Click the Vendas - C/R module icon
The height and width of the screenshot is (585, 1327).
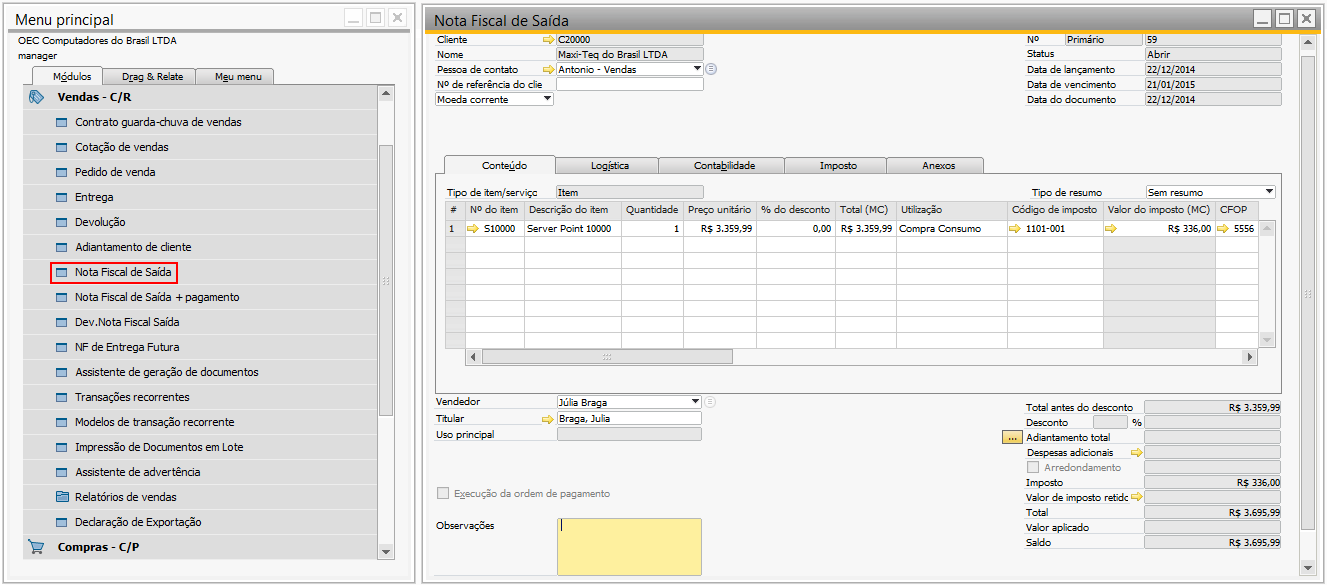(x=37, y=97)
